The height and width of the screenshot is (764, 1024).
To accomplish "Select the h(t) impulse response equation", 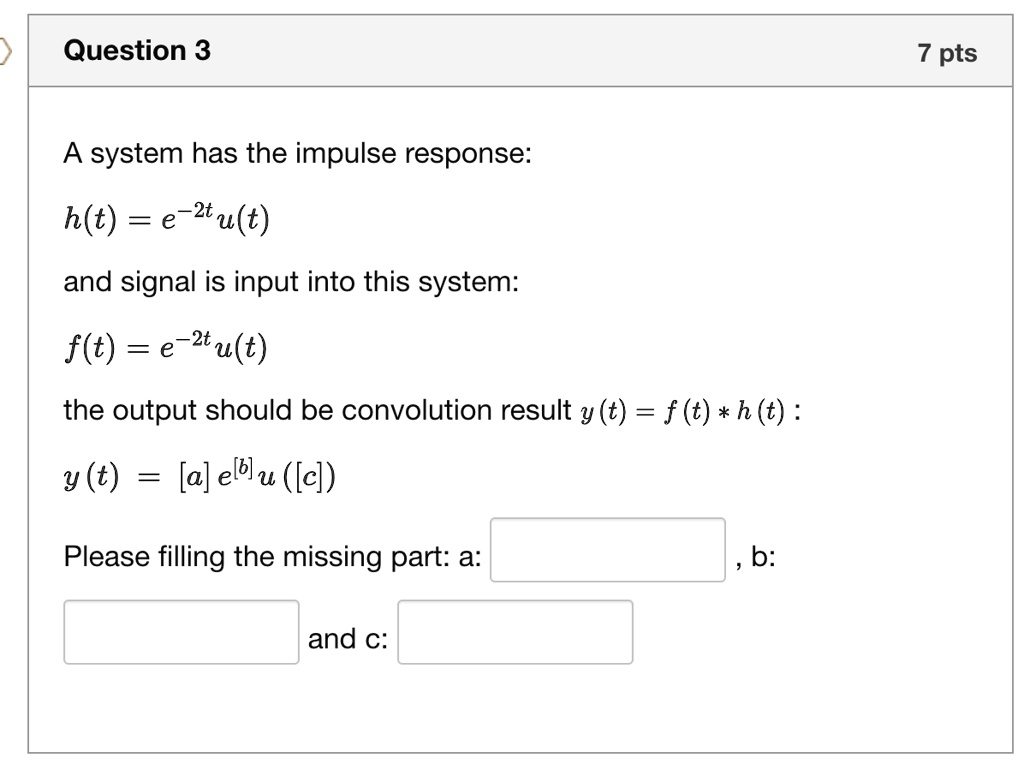I will pyautogui.click(x=167, y=217).
